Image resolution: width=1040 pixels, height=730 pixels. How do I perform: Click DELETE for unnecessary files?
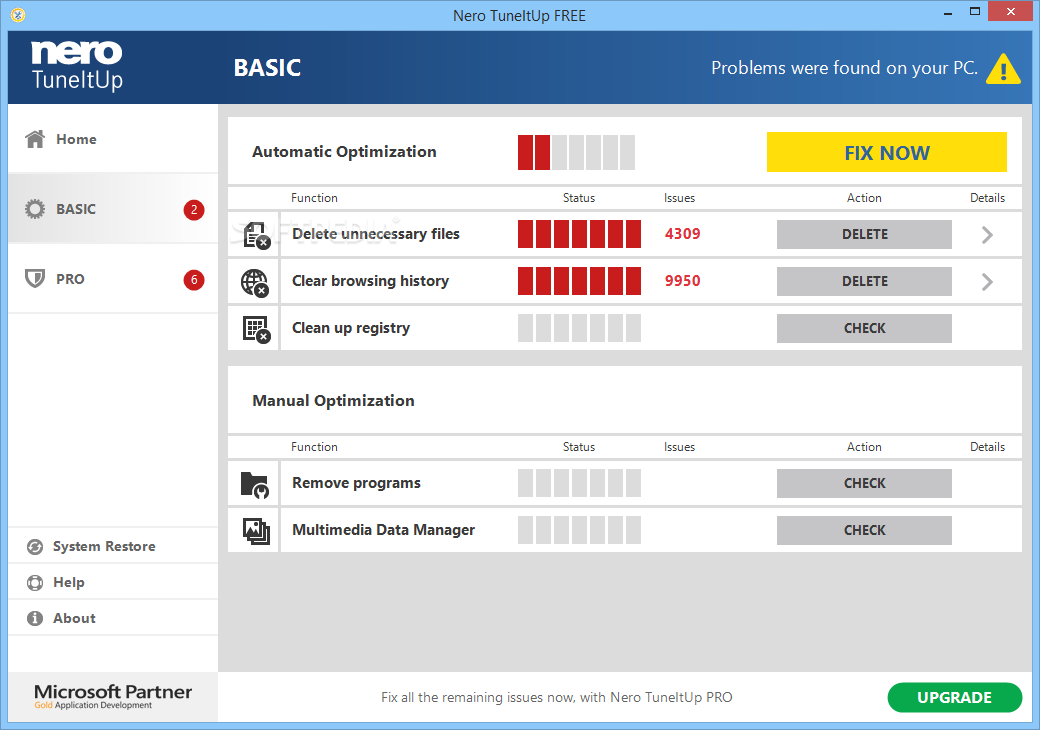(x=864, y=235)
